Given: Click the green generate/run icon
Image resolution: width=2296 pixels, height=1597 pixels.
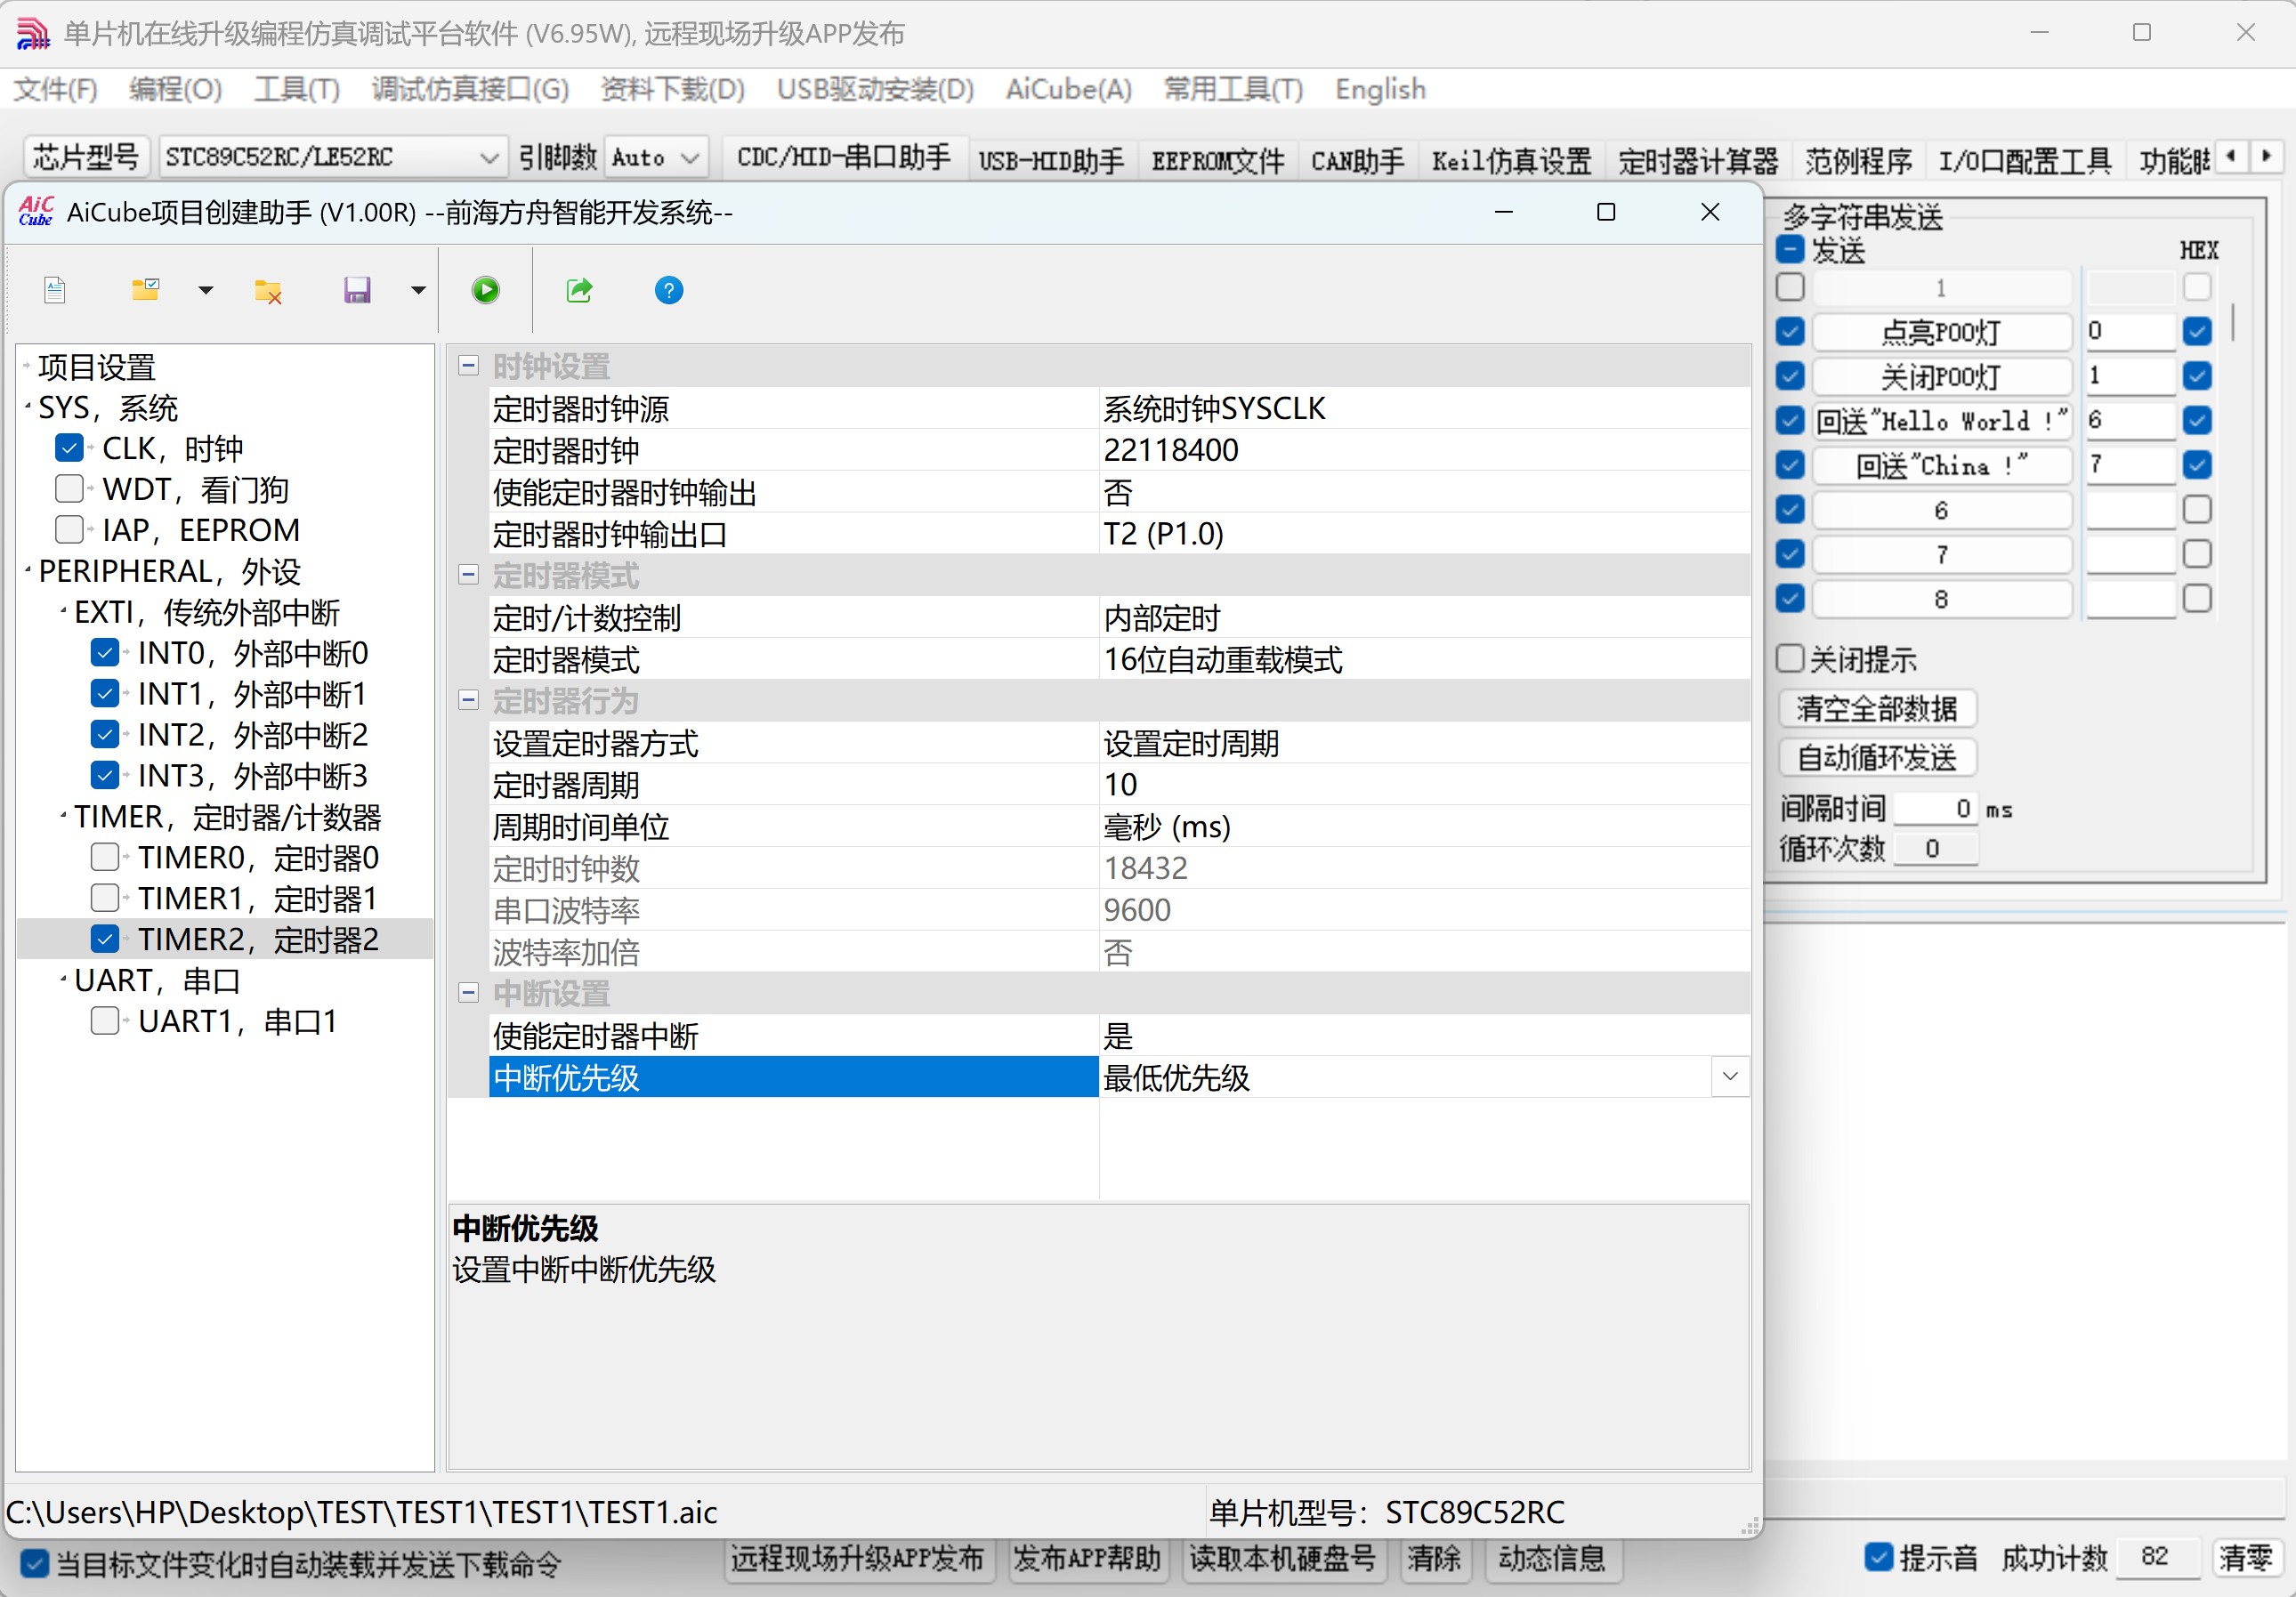Looking at the screenshot, I should [486, 291].
